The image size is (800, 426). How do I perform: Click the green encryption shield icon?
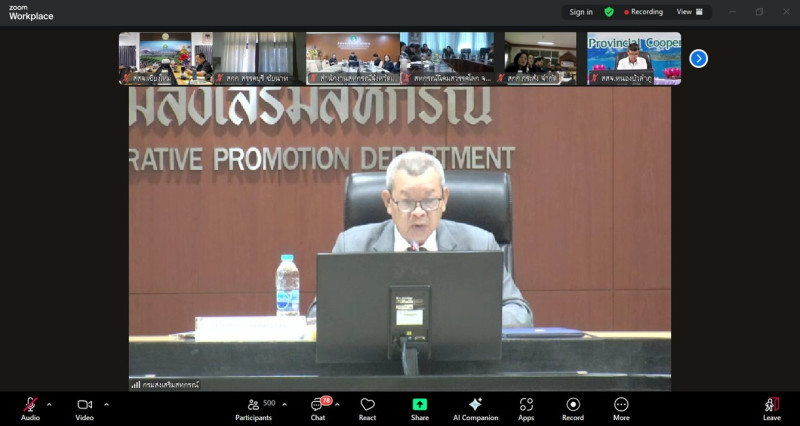[x=609, y=12]
